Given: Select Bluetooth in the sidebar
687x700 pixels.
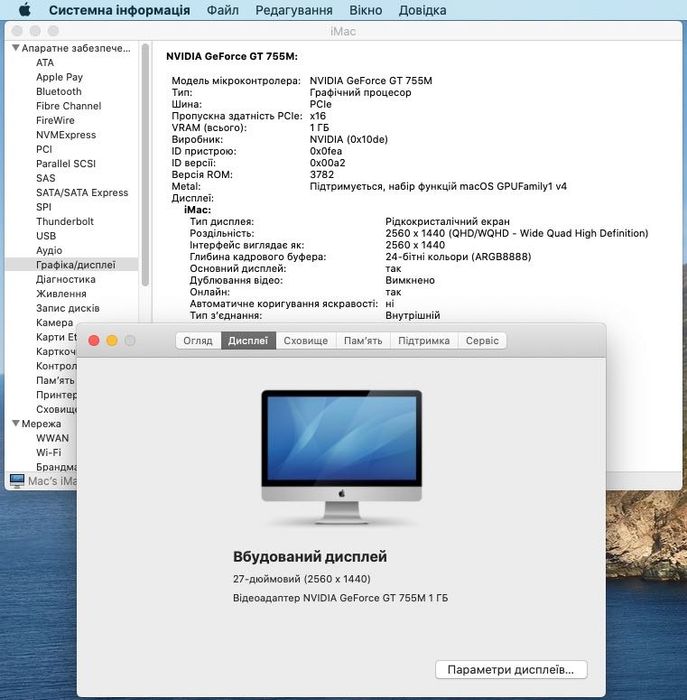Looking at the screenshot, I should 59,92.
